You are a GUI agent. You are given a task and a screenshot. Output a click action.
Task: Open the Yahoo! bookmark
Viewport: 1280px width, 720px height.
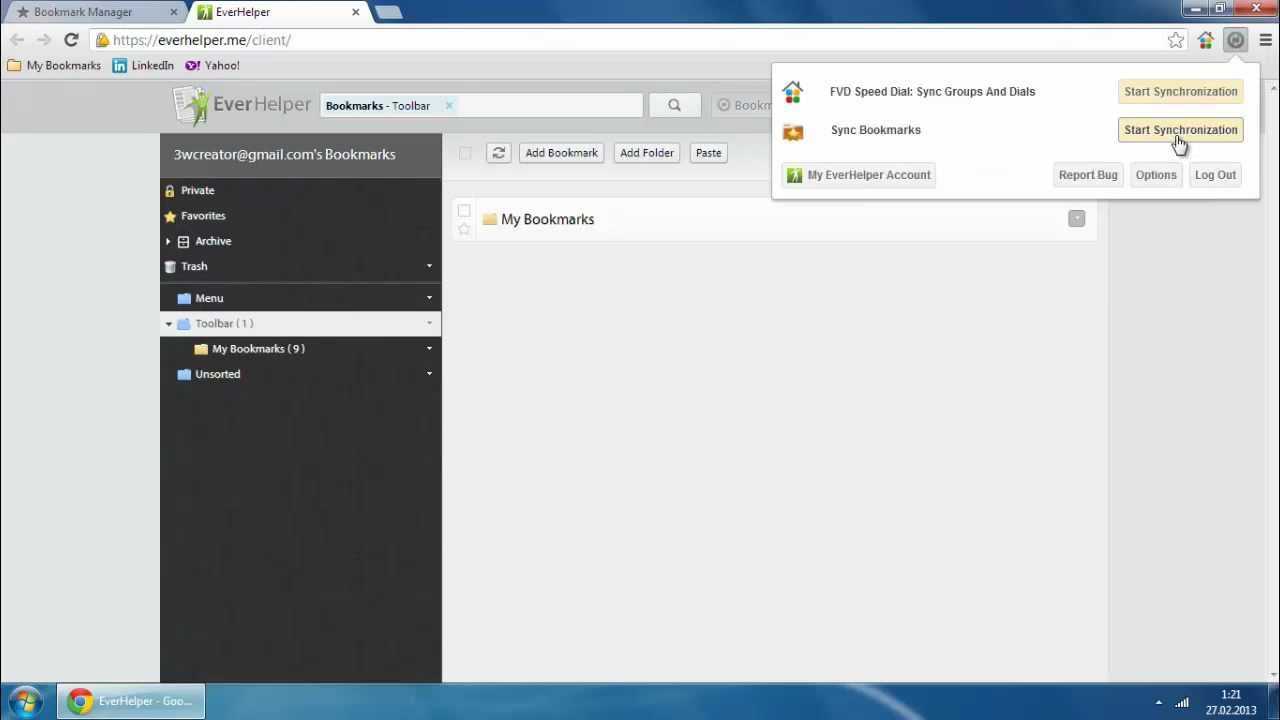click(x=212, y=65)
